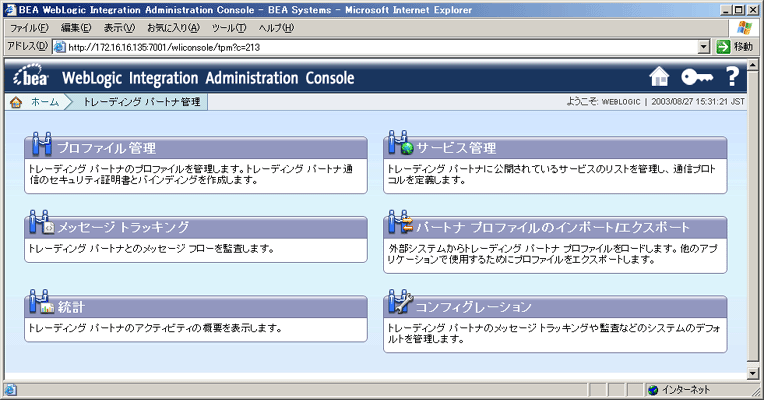
Task: Open the ツール(T) menu
Action: pos(229,28)
